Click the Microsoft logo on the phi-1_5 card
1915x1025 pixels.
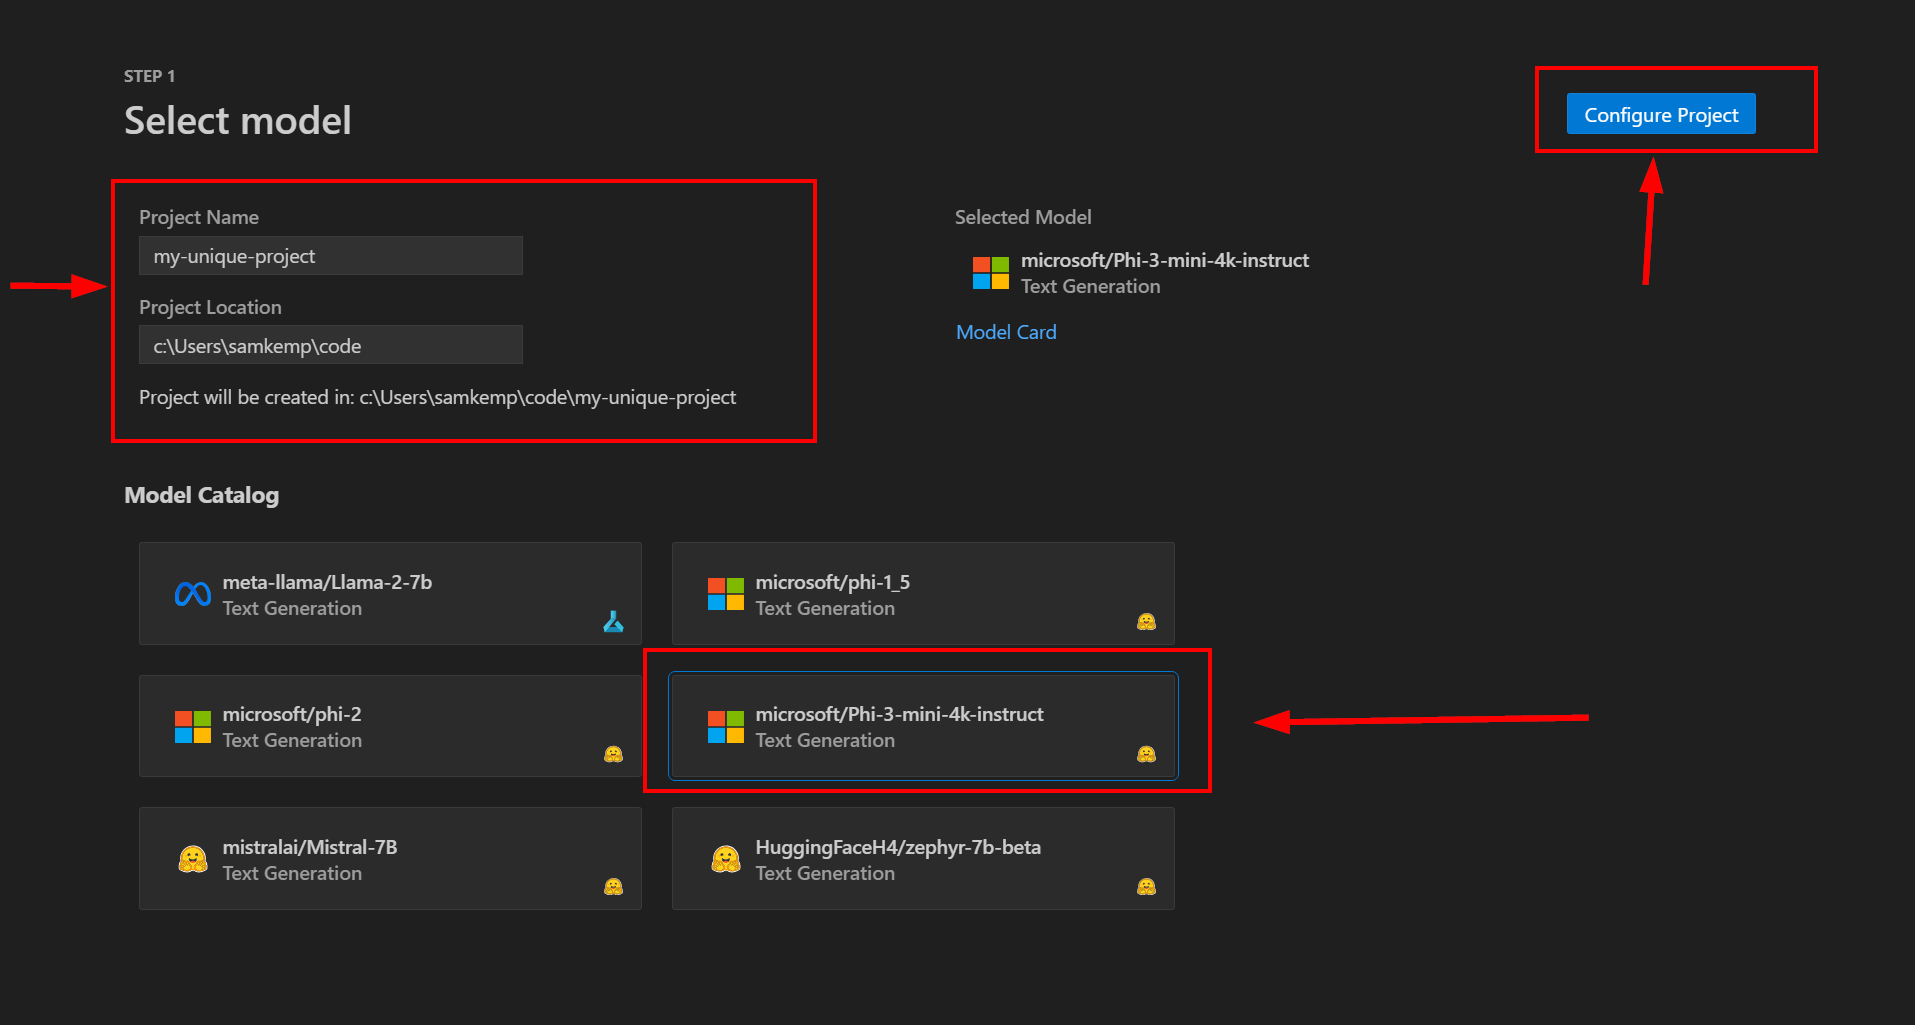tap(726, 594)
